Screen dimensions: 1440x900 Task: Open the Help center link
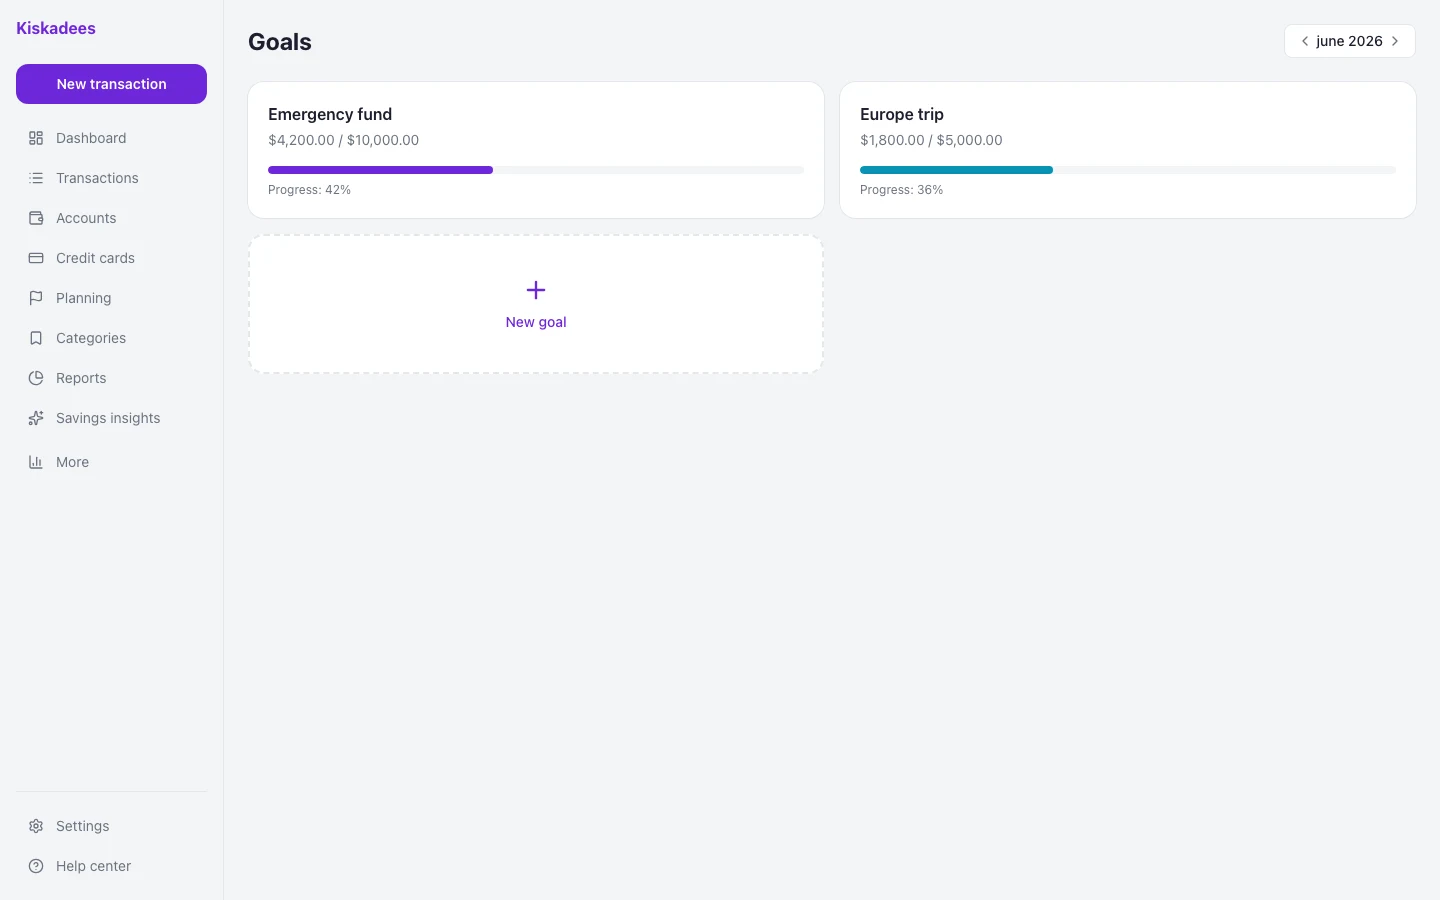(x=111, y=866)
